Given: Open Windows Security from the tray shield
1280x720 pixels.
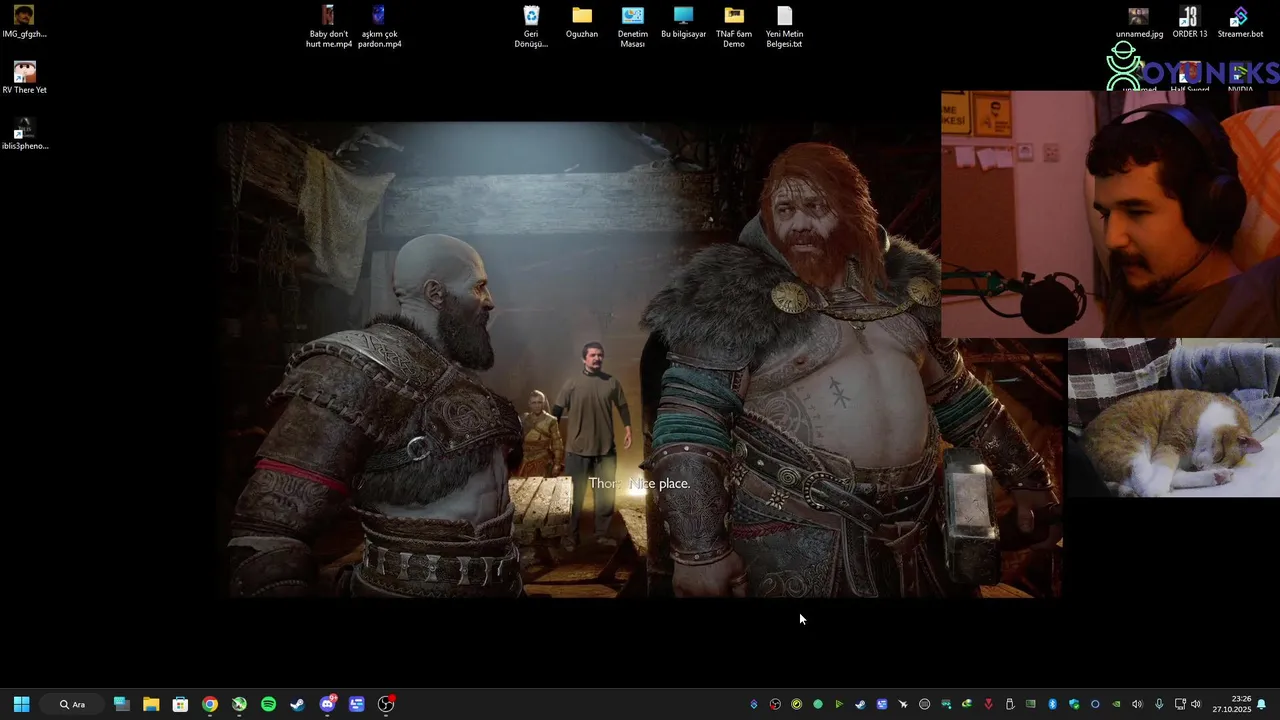Looking at the screenshot, I should pyautogui.click(x=1074, y=704).
